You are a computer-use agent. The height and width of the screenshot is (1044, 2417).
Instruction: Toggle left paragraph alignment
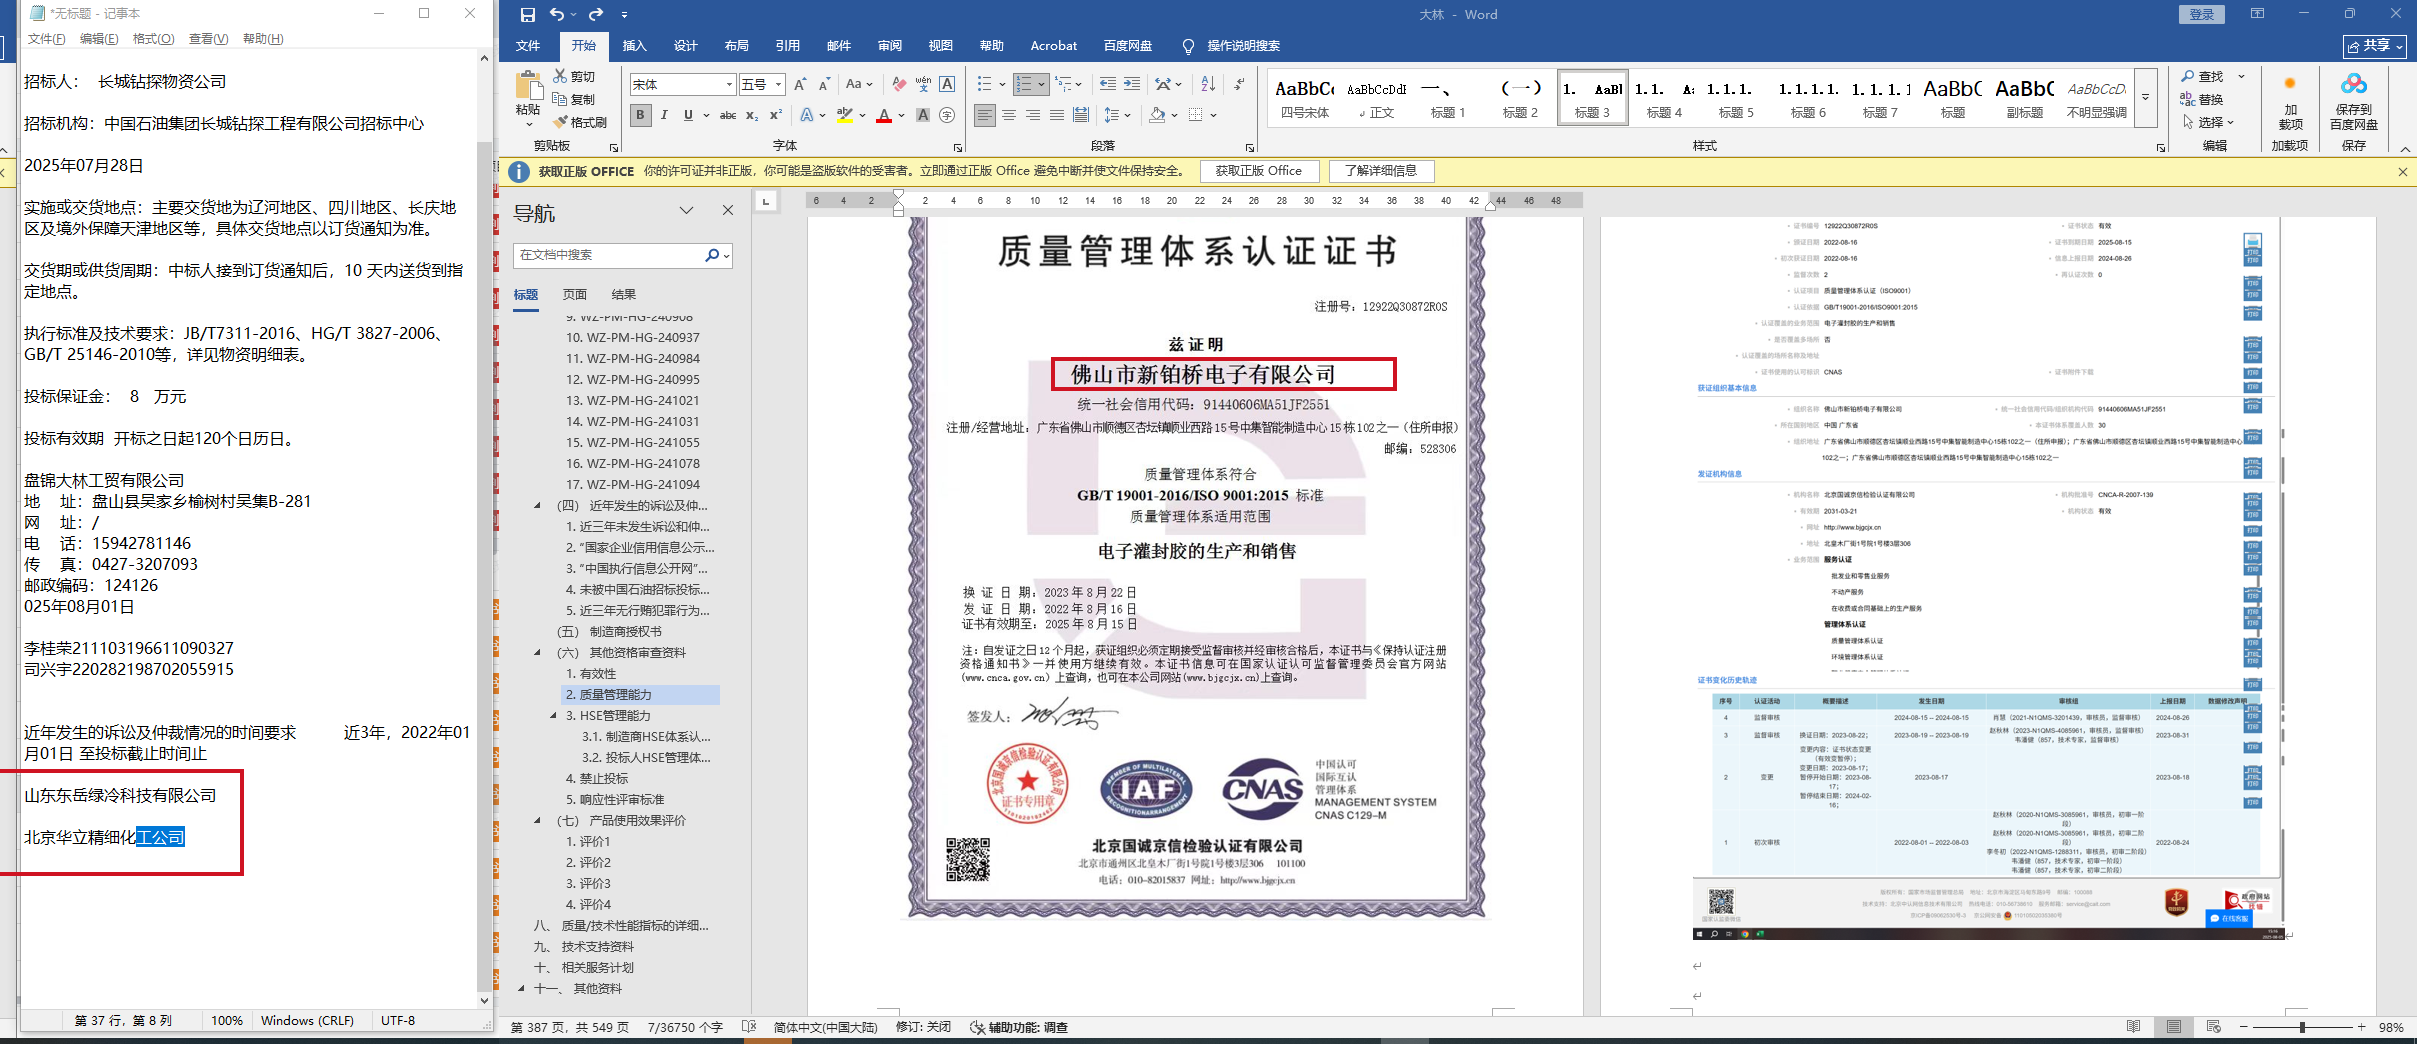click(985, 116)
